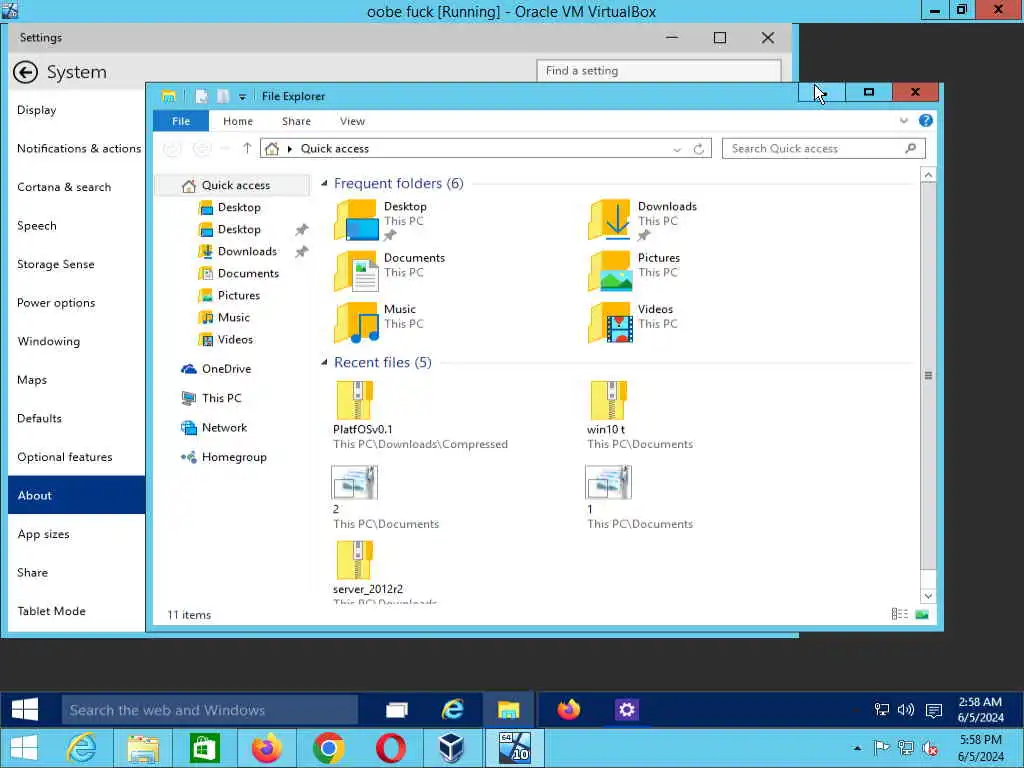Open the address bar history dropdown
1024x768 pixels.
pos(677,149)
